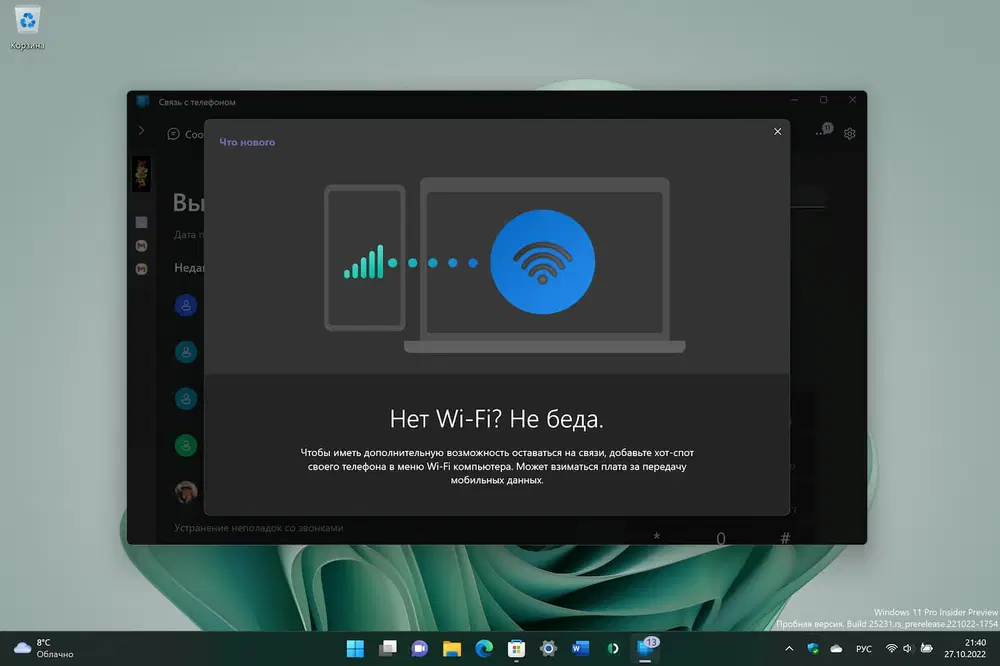This screenshot has width=1000, height=666.
Task: Minimize the Phone Link window
Action: 794,100
